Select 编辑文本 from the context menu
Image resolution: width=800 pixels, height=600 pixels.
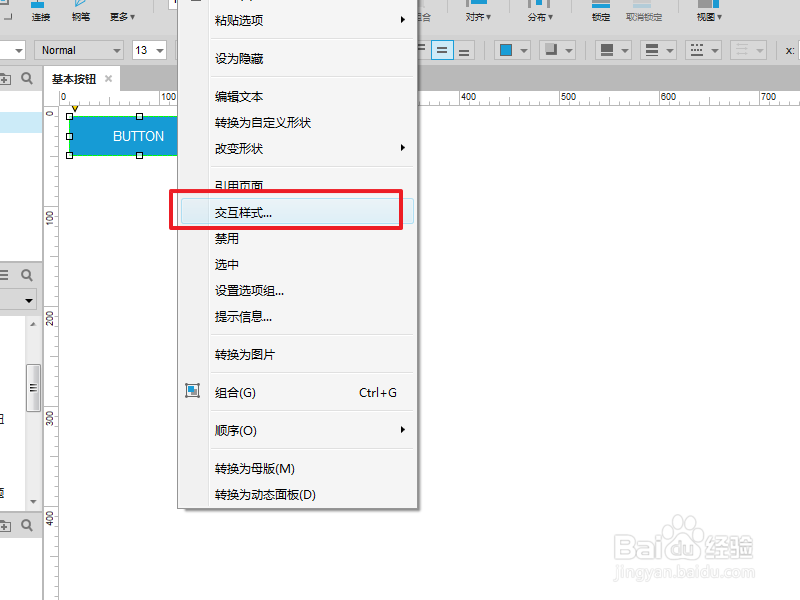click(x=297, y=96)
